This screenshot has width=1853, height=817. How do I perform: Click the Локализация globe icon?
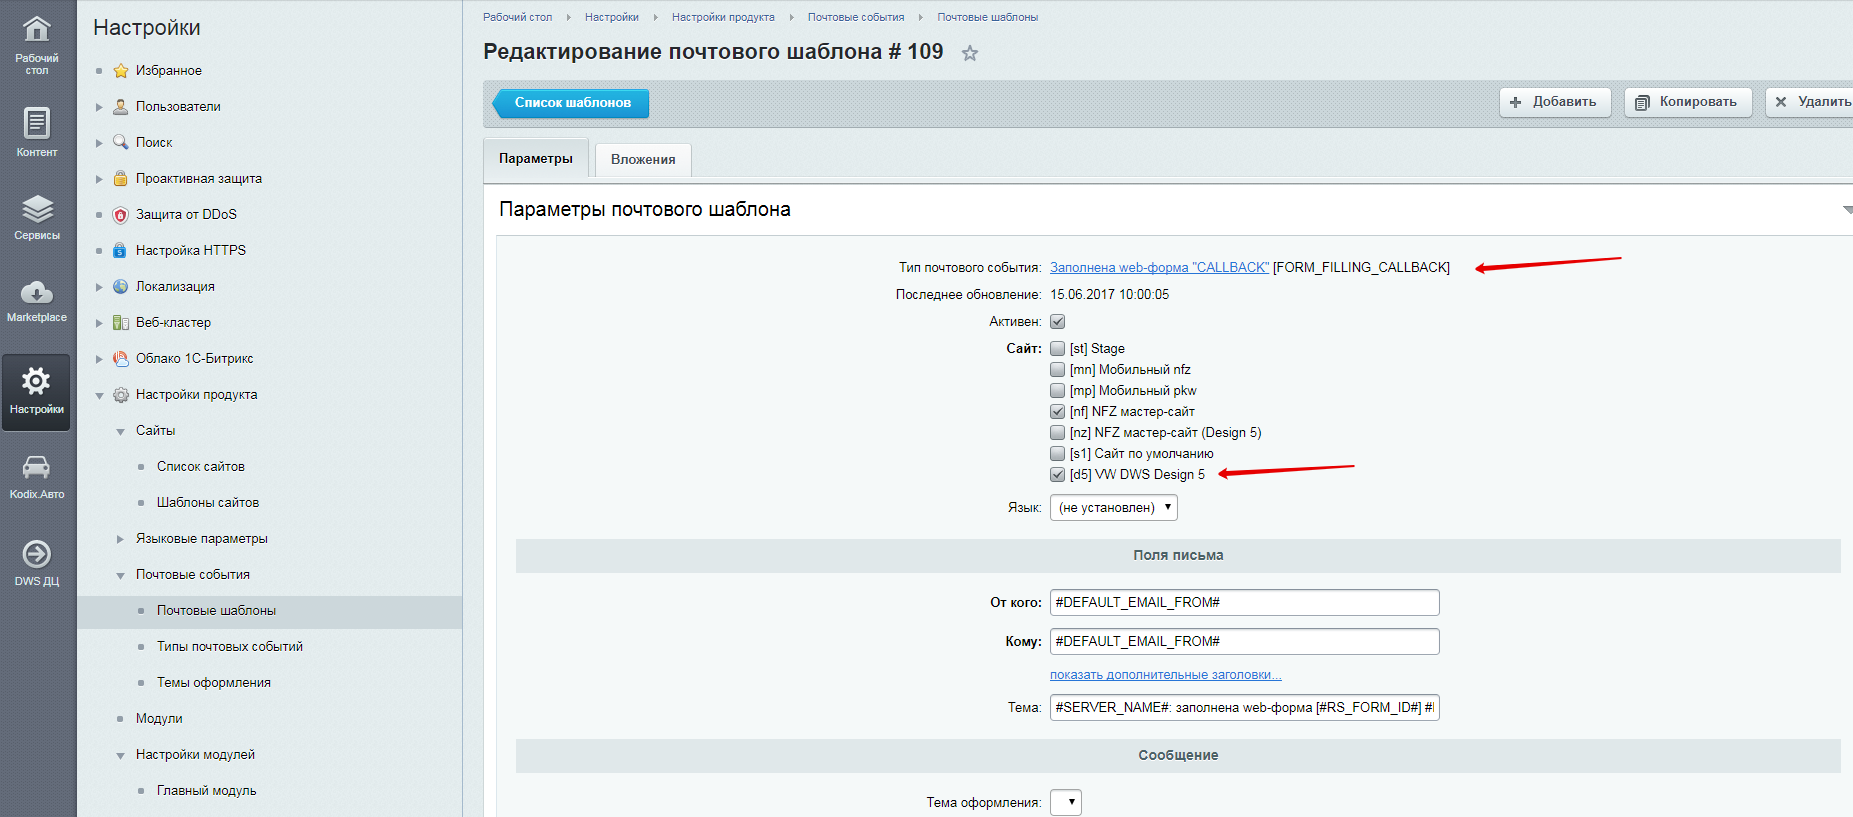pyautogui.click(x=121, y=286)
